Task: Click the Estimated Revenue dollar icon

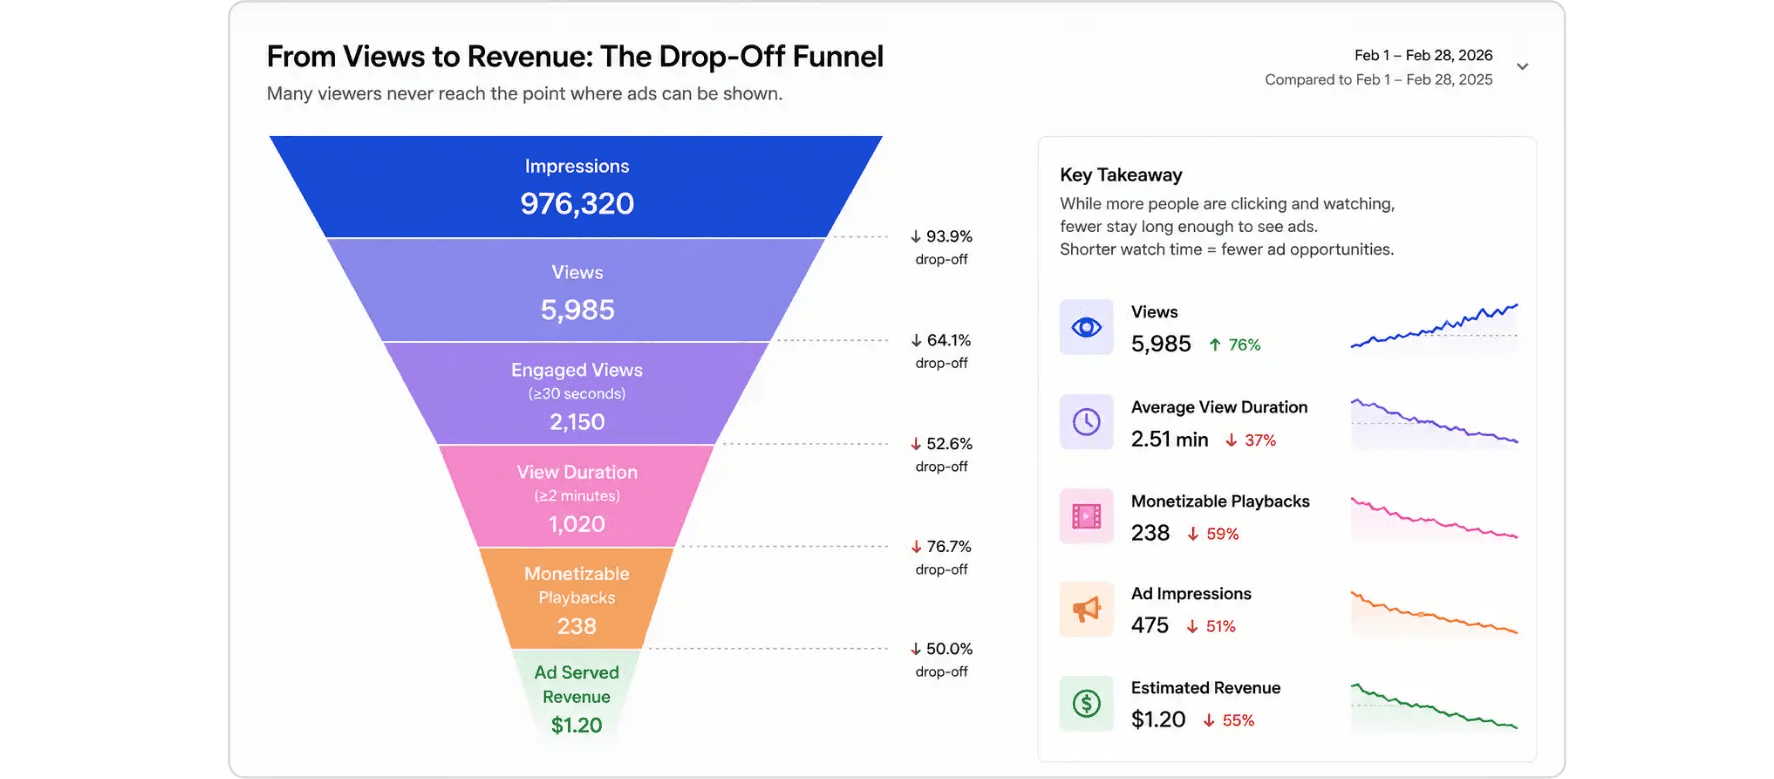Action: [1086, 704]
